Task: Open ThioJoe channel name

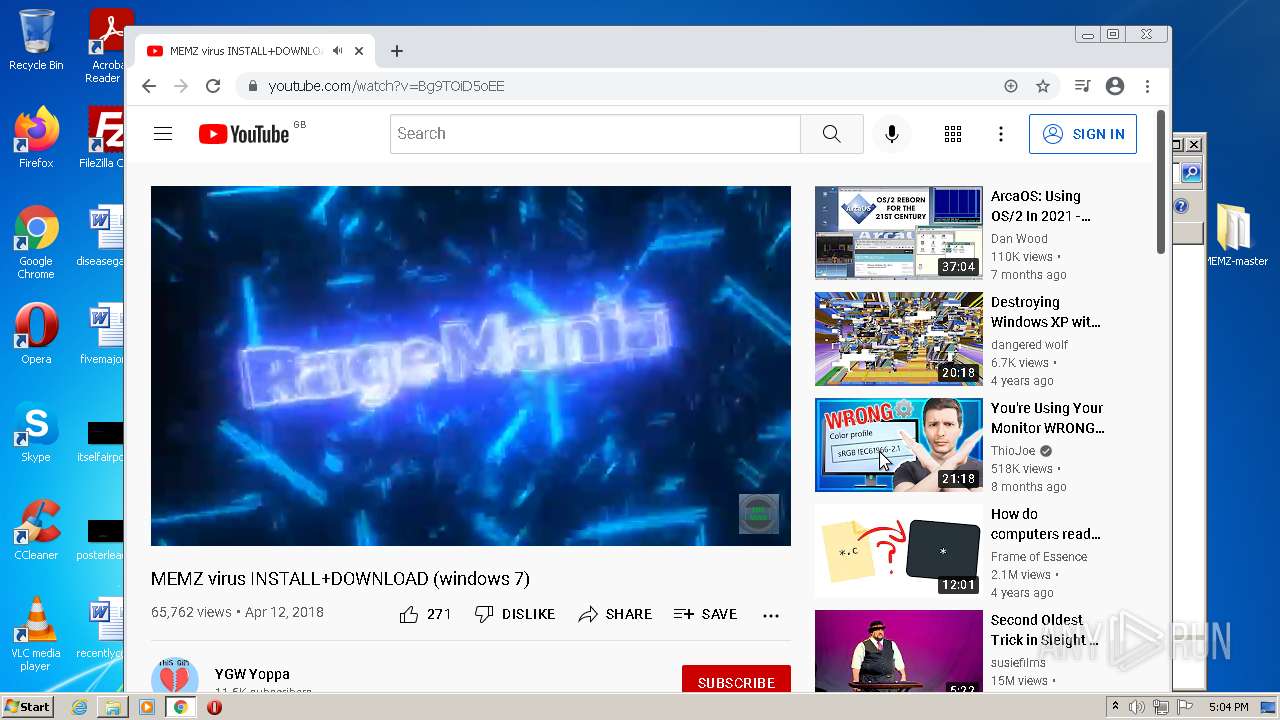Action: [x=1013, y=451]
